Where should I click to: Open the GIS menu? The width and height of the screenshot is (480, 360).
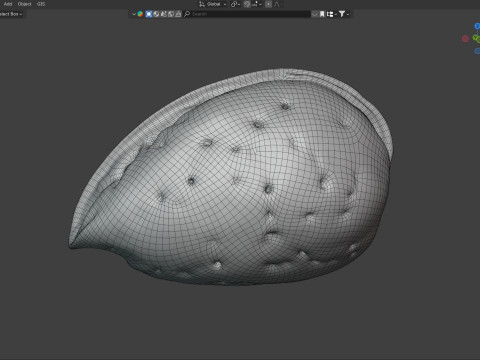41,4
